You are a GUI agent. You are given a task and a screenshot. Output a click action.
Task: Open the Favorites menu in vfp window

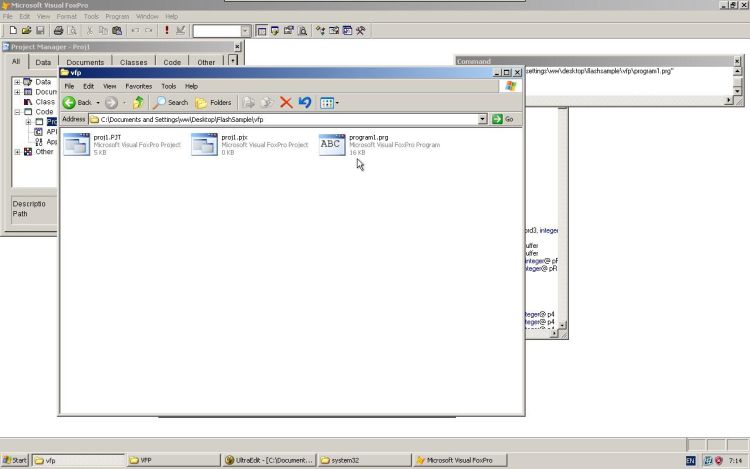pos(139,87)
